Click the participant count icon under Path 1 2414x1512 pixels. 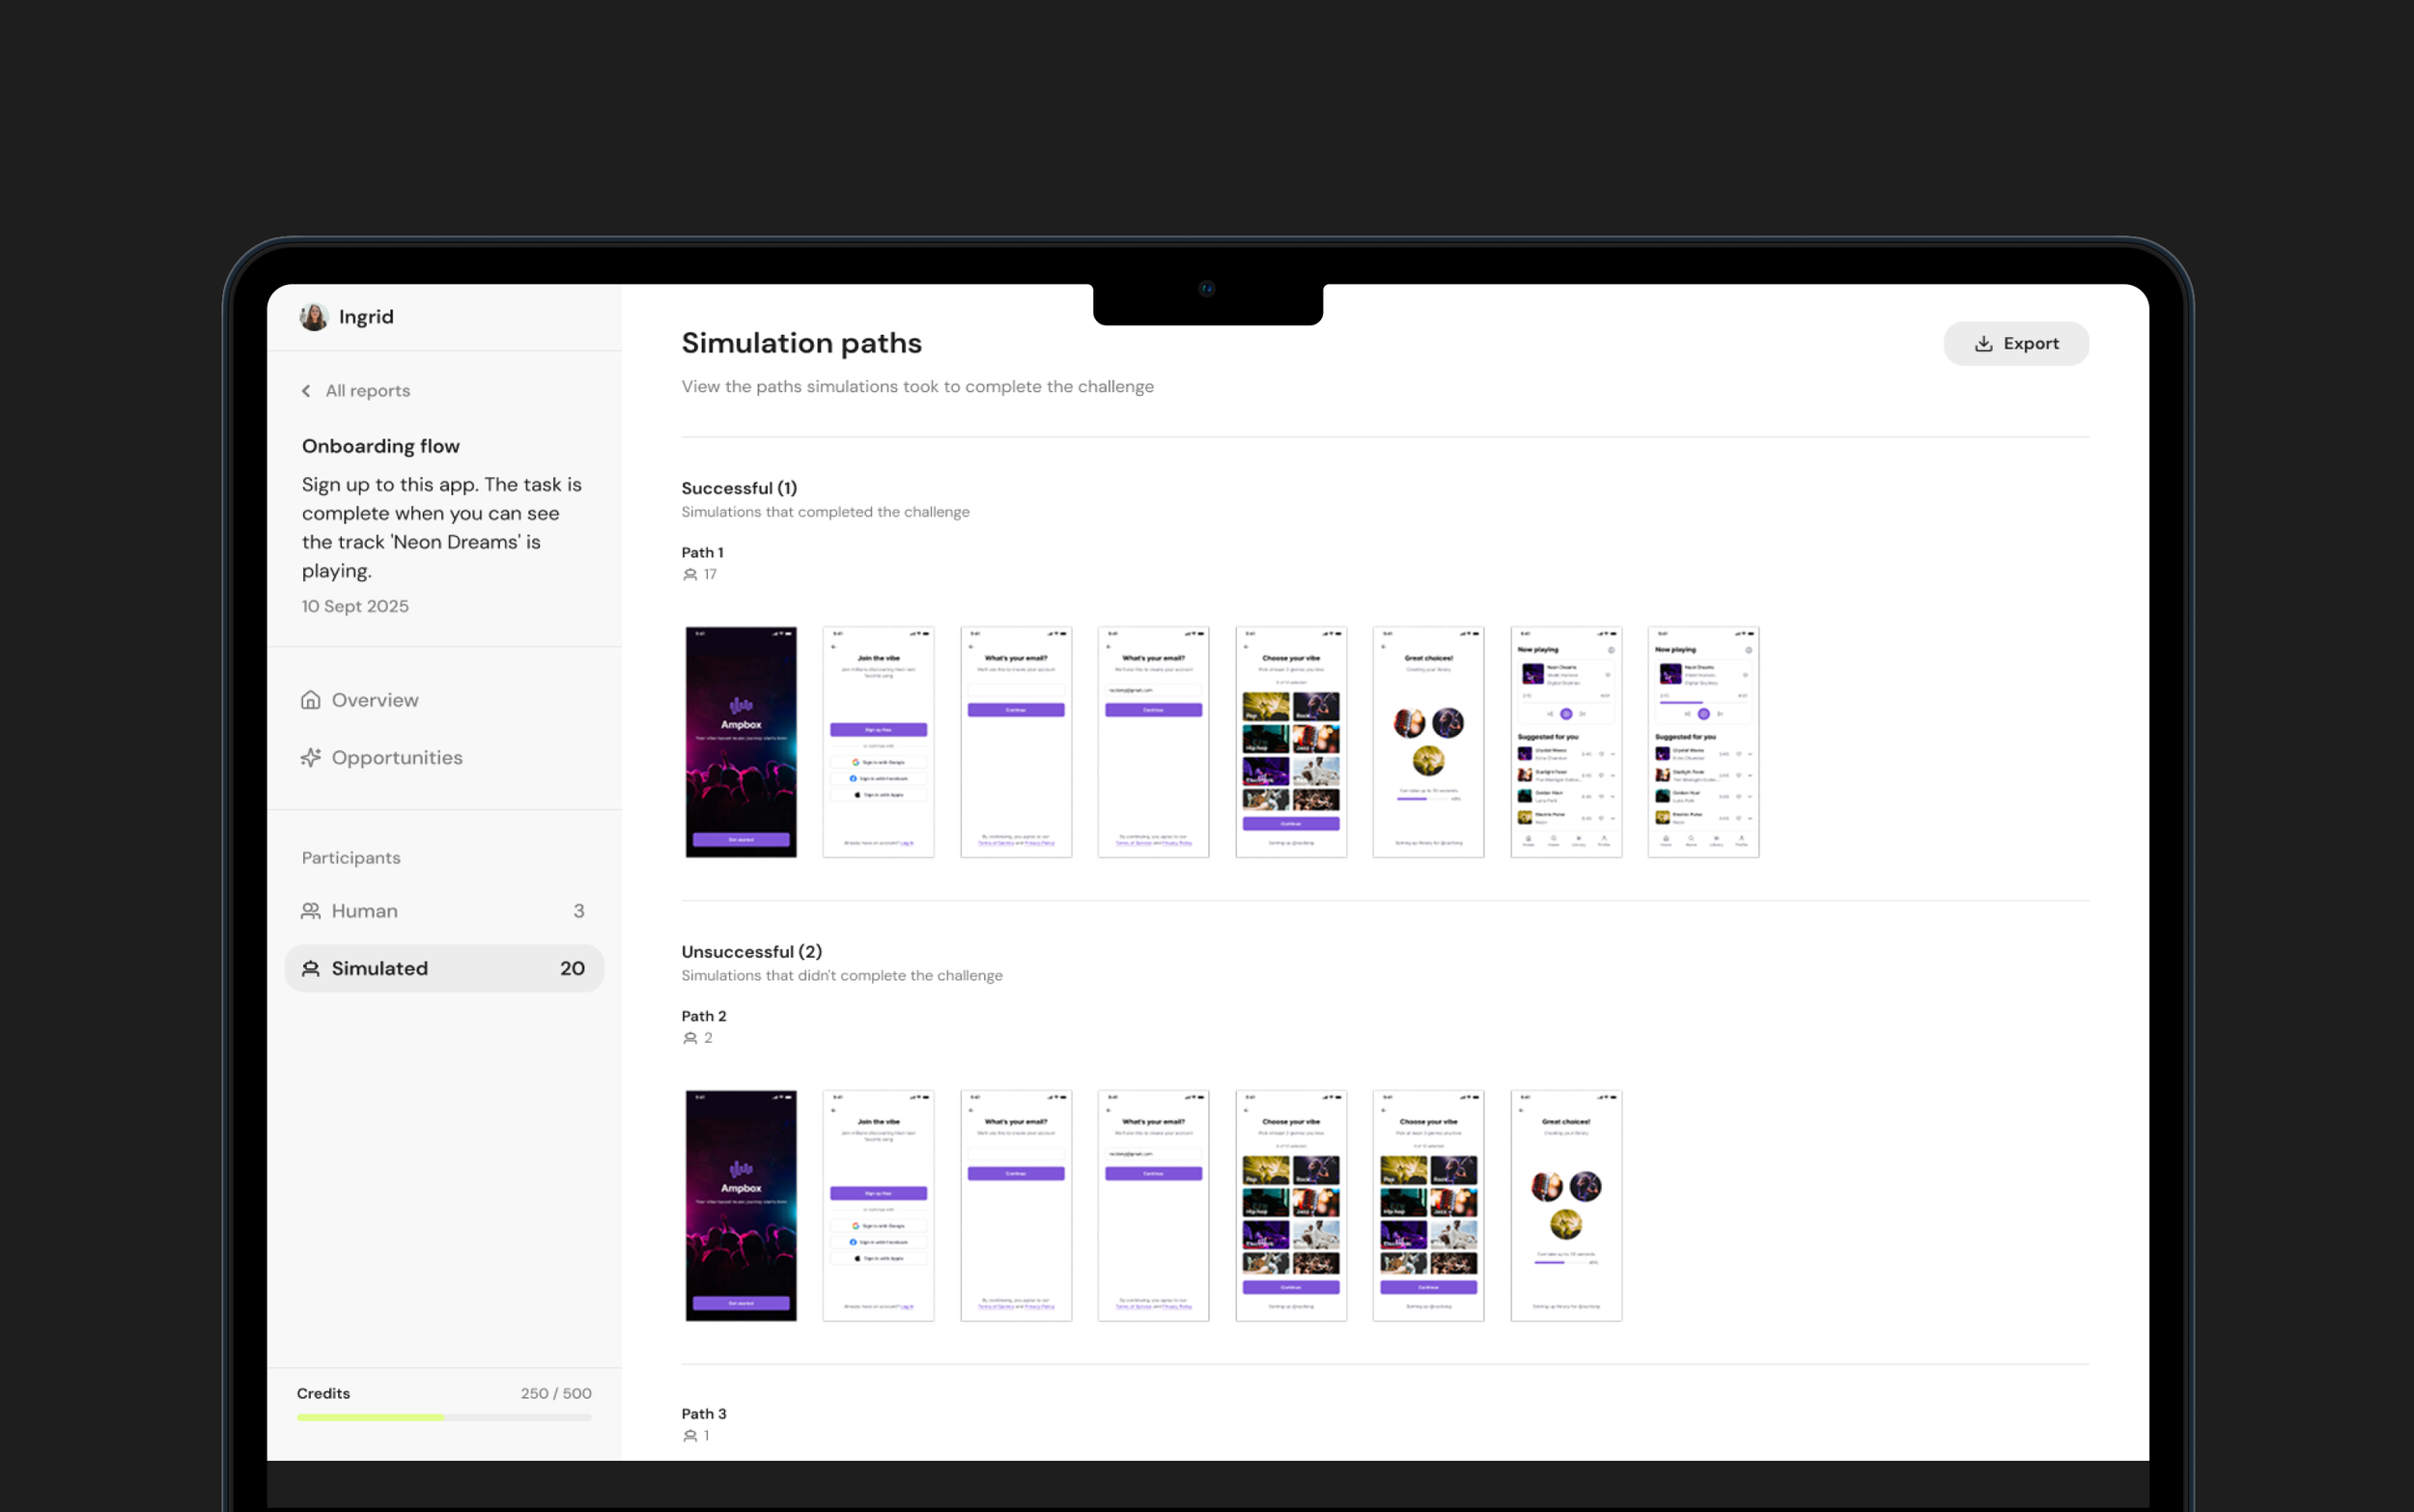click(x=690, y=575)
